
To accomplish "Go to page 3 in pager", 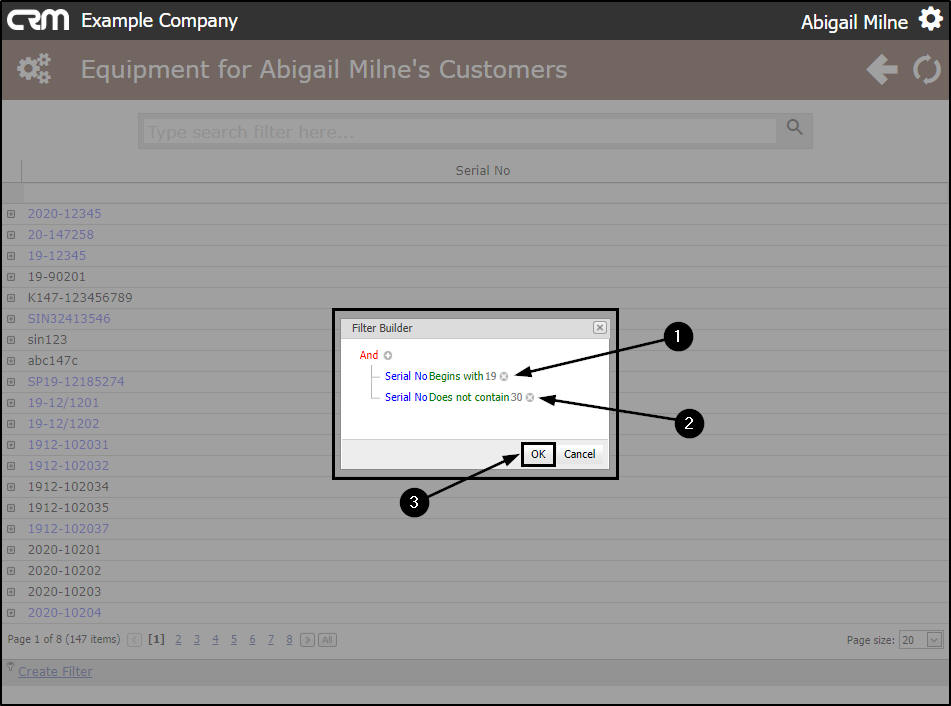I will [x=197, y=640].
